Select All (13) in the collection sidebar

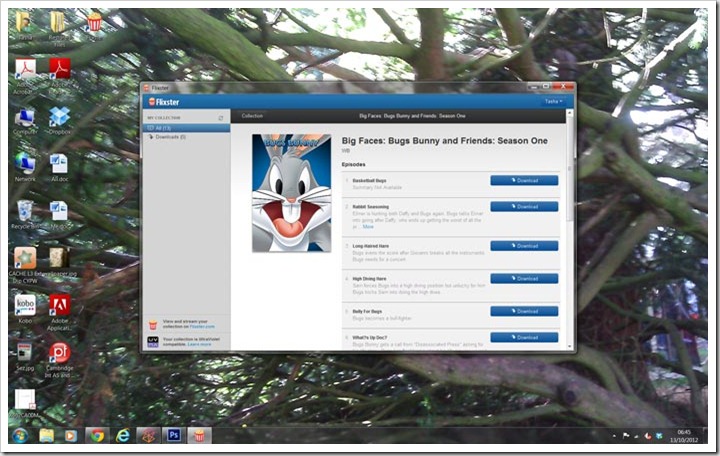[x=186, y=128]
